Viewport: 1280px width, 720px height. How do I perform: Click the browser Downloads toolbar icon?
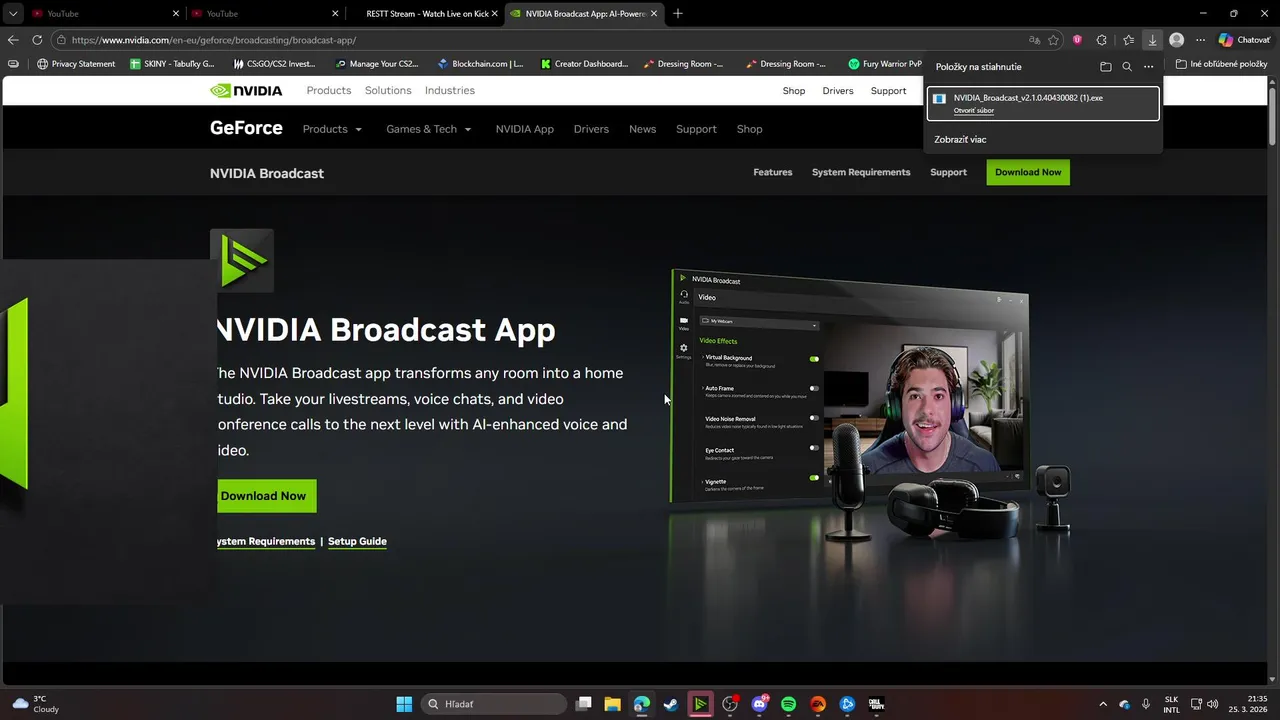tap(1152, 40)
